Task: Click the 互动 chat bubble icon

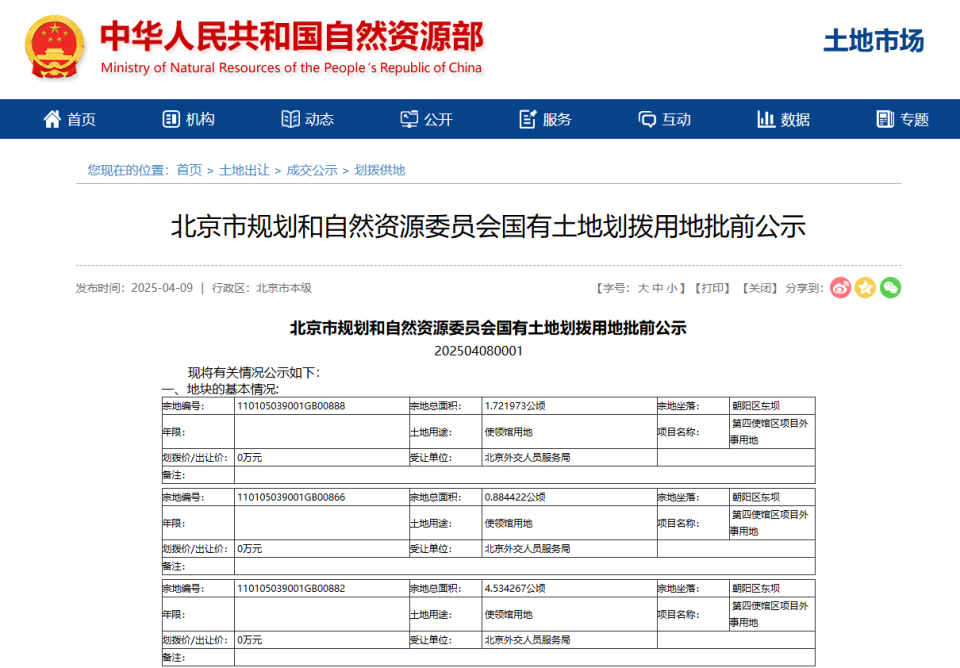Action: (x=647, y=119)
